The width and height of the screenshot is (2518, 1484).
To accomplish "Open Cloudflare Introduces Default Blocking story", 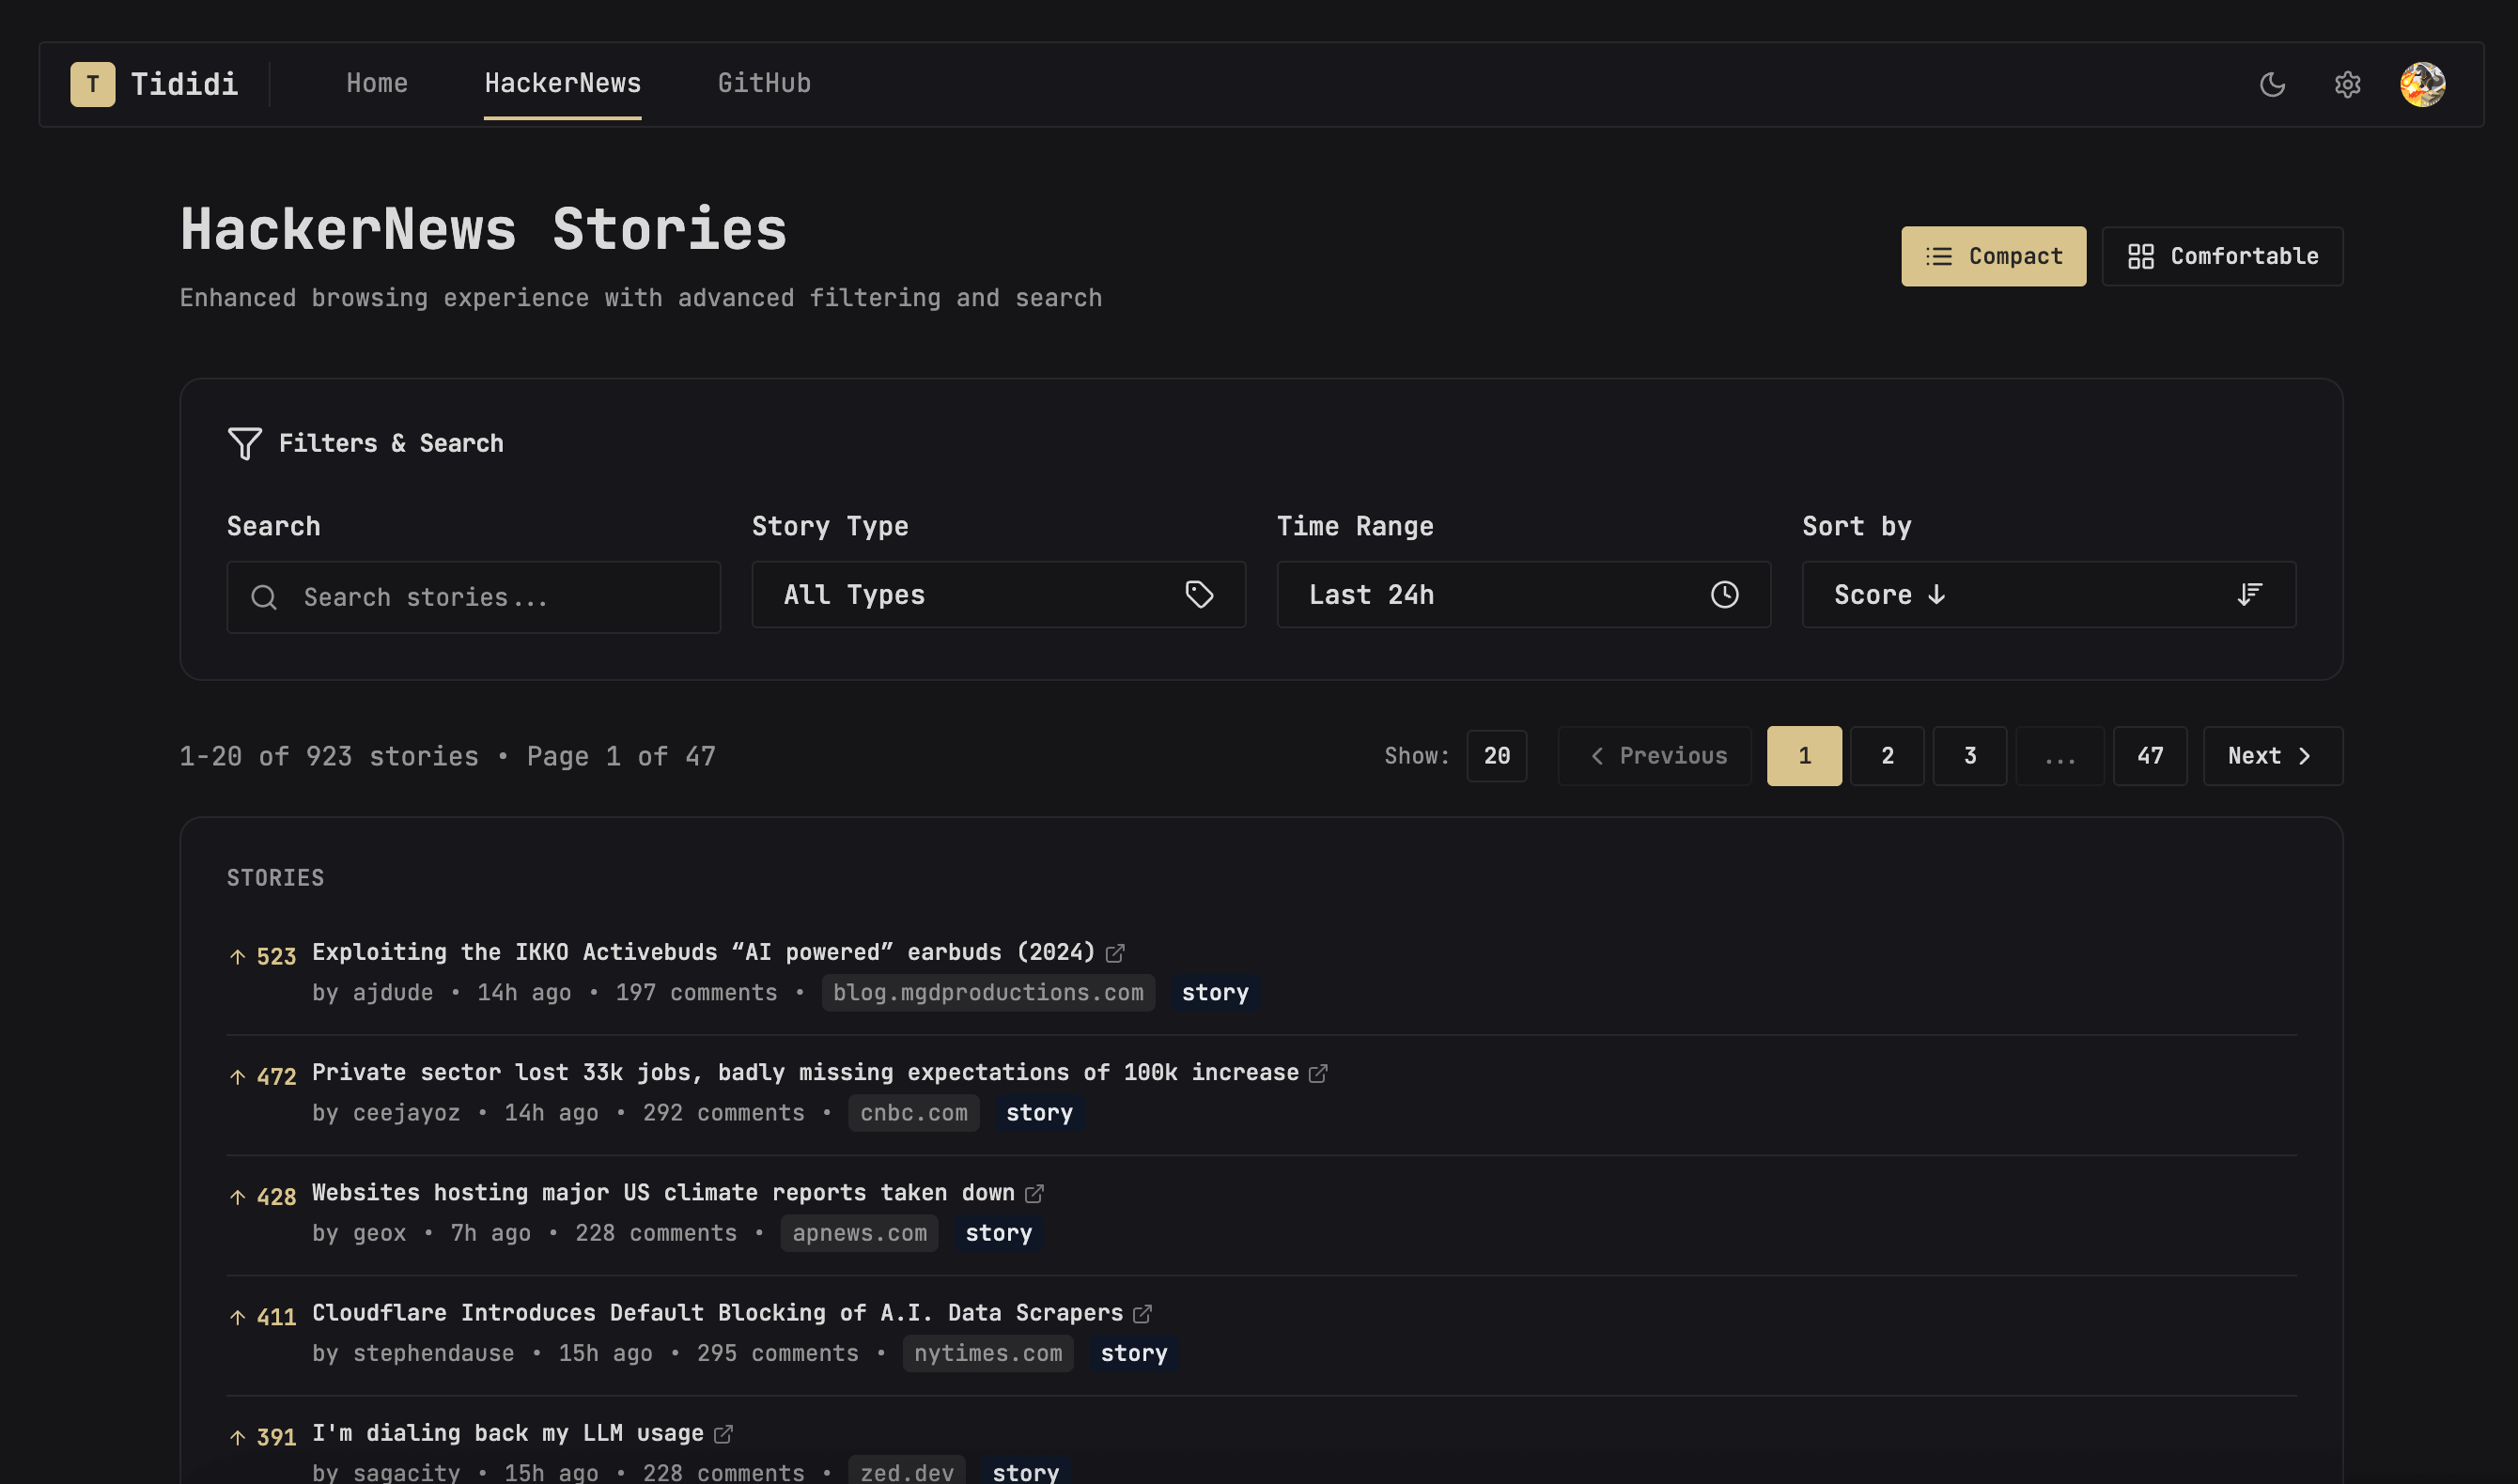I will tap(717, 1311).
